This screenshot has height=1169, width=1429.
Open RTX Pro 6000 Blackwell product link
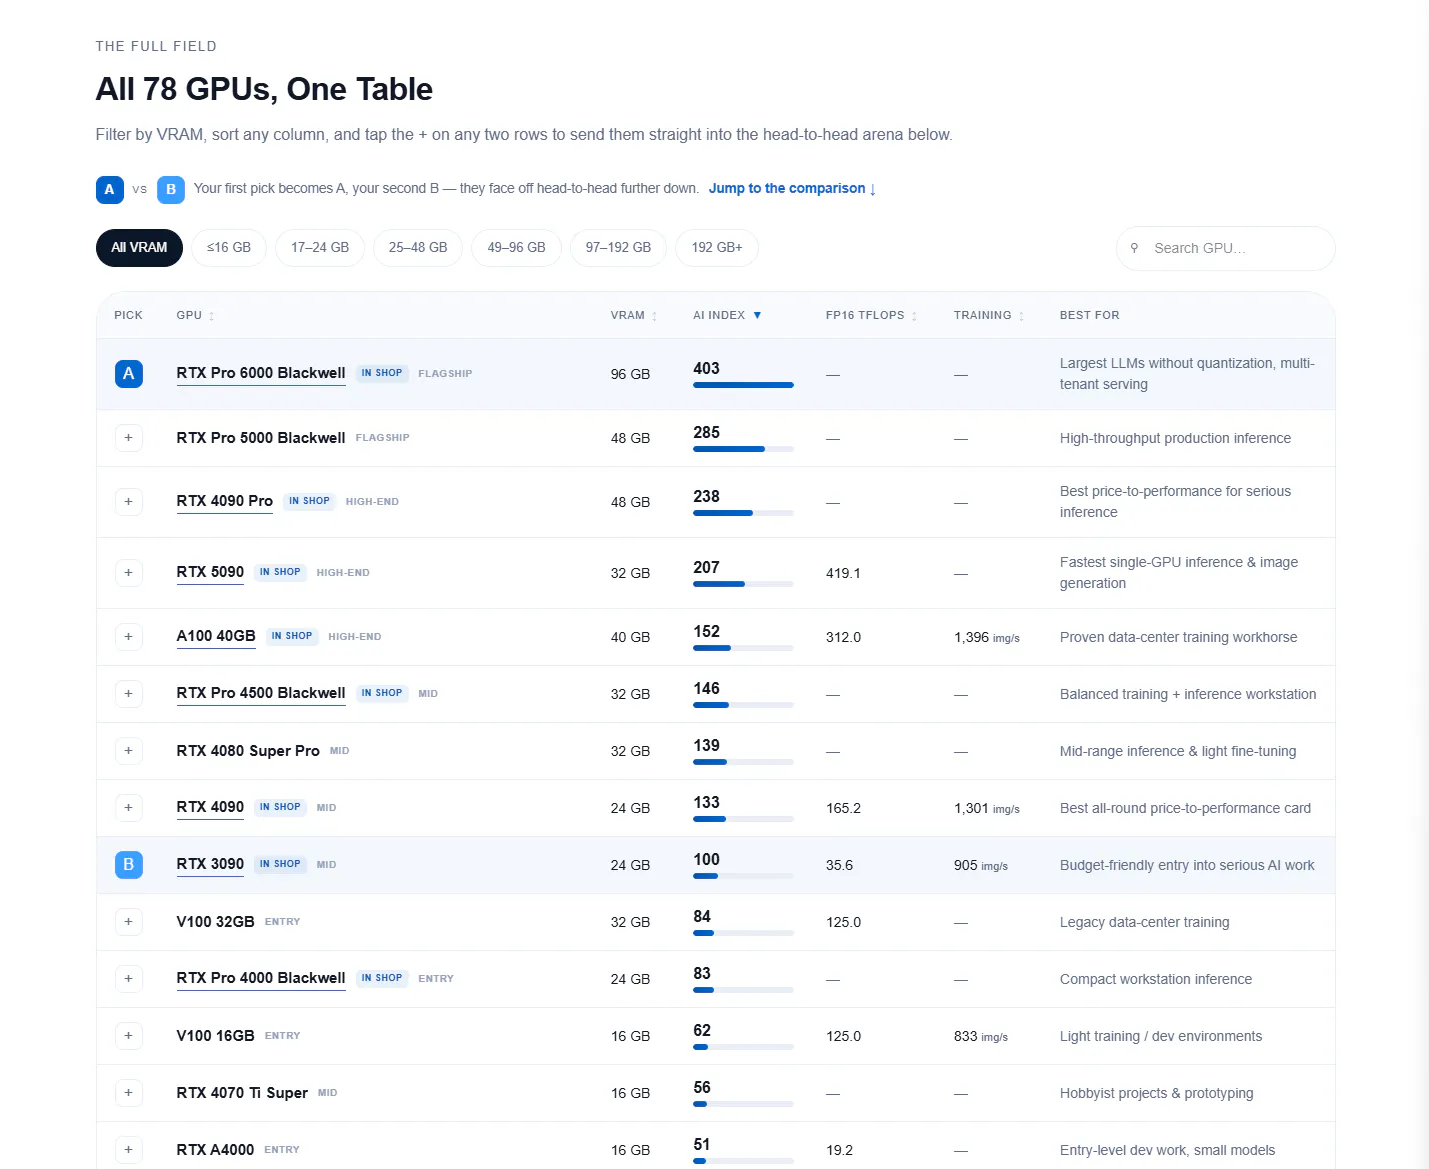pyautogui.click(x=261, y=373)
